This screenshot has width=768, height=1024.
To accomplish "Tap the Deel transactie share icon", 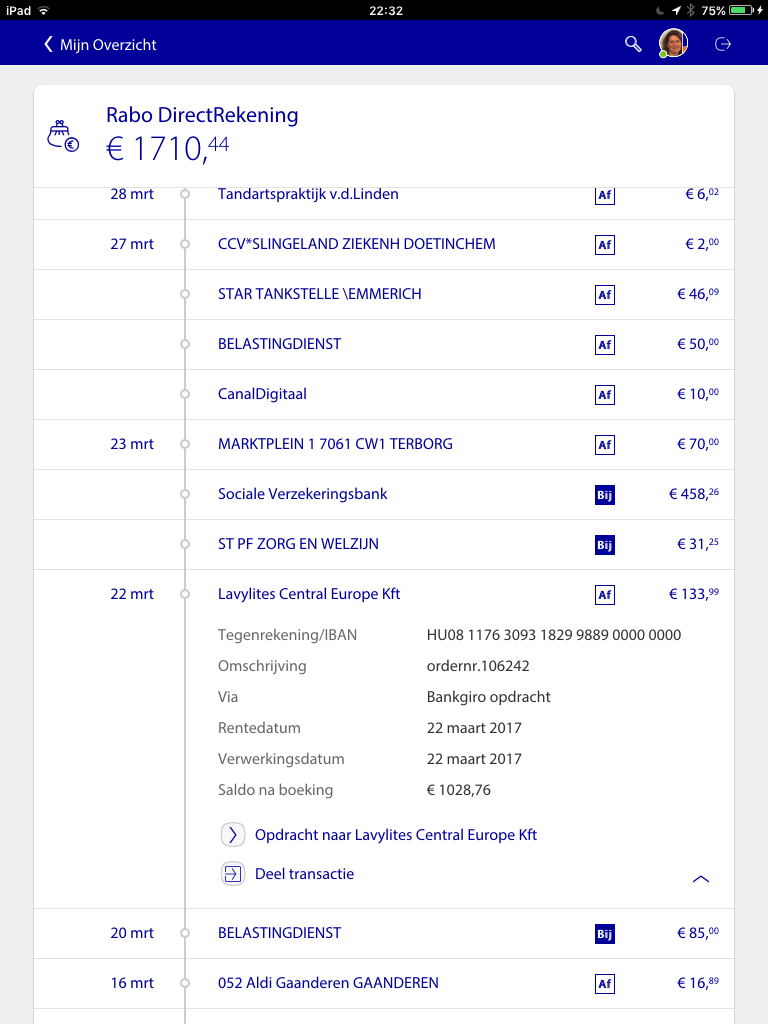I will click(232, 874).
